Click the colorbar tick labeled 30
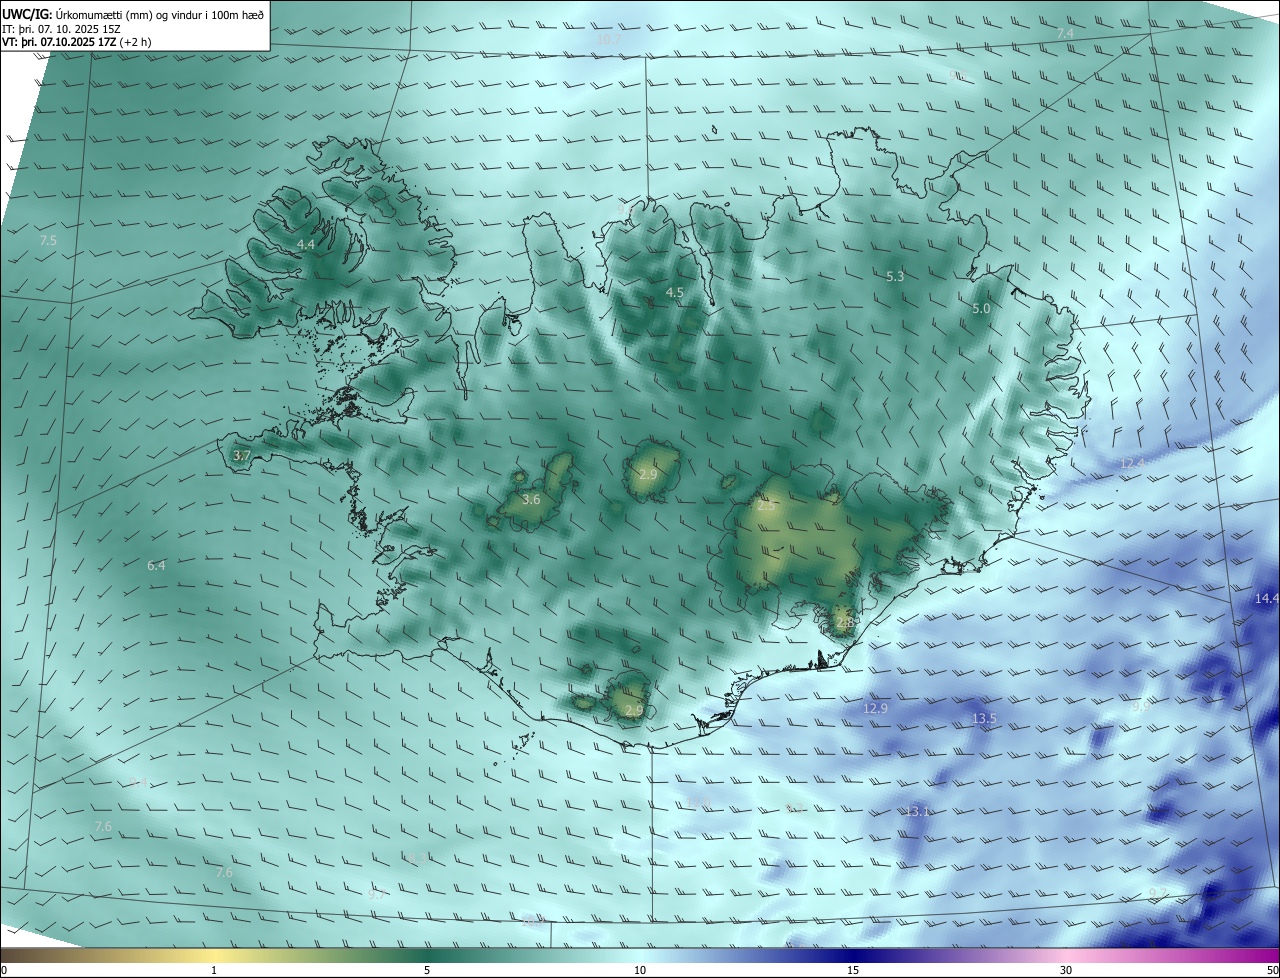The image size is (1280, 978). pos(1066,970)
